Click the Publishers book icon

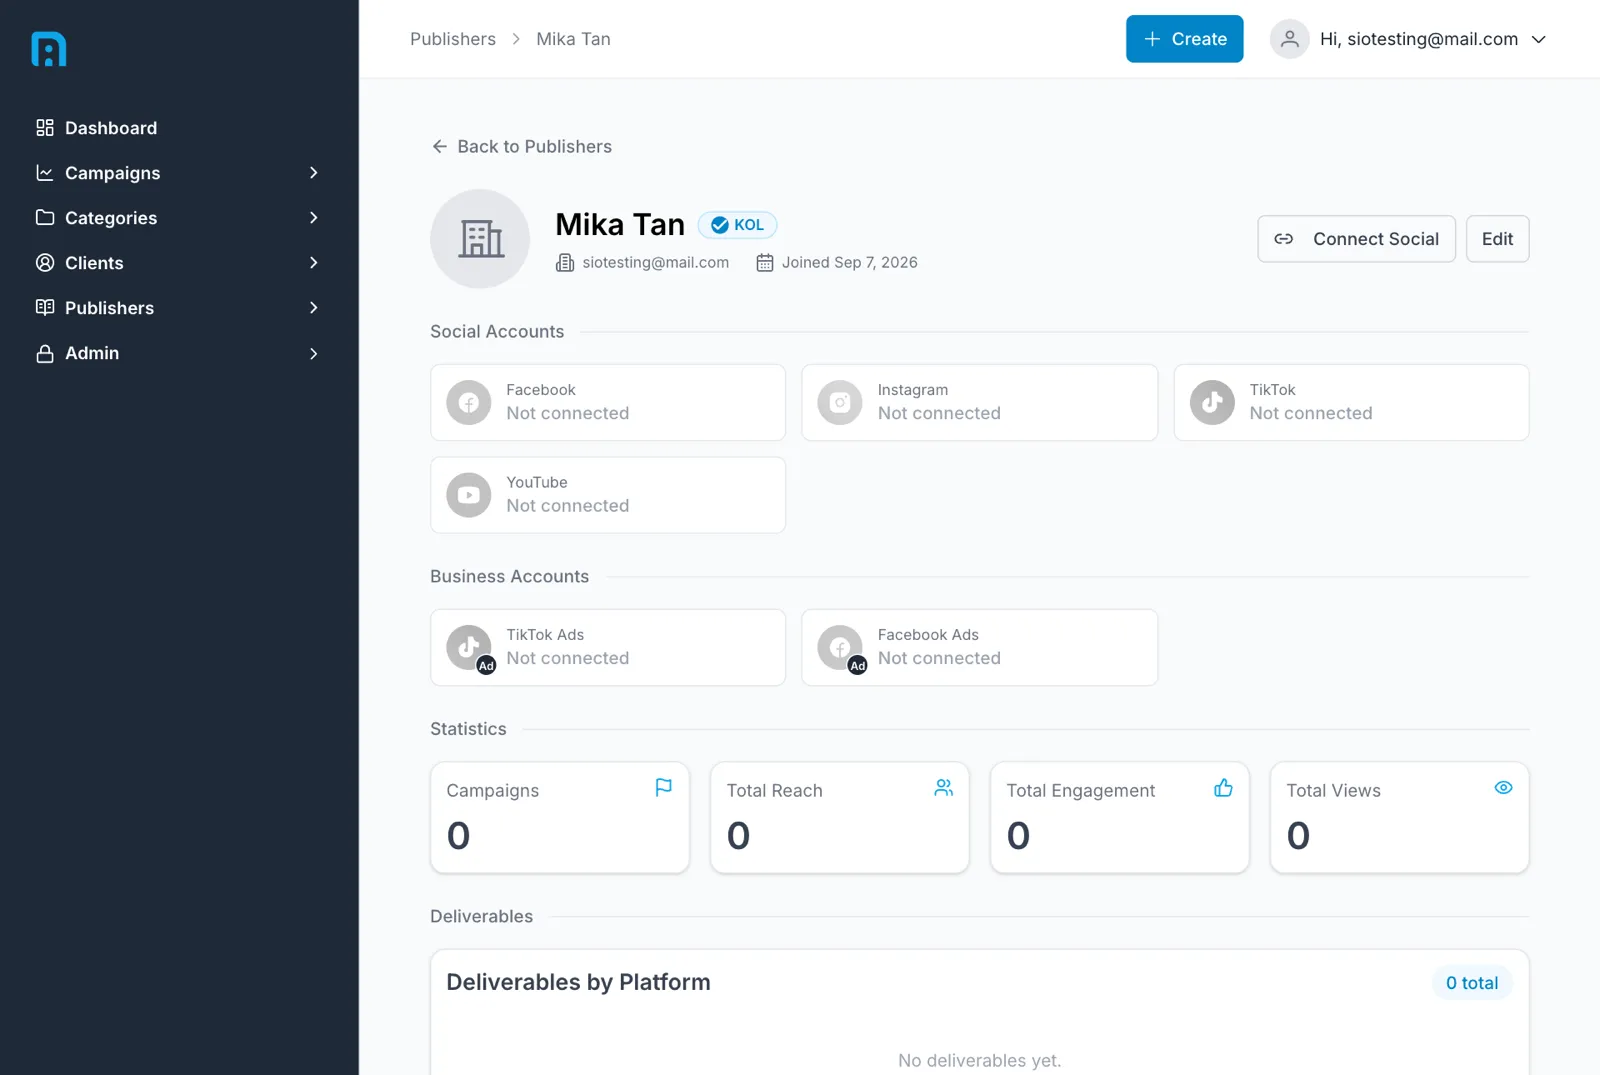(45, 308)
